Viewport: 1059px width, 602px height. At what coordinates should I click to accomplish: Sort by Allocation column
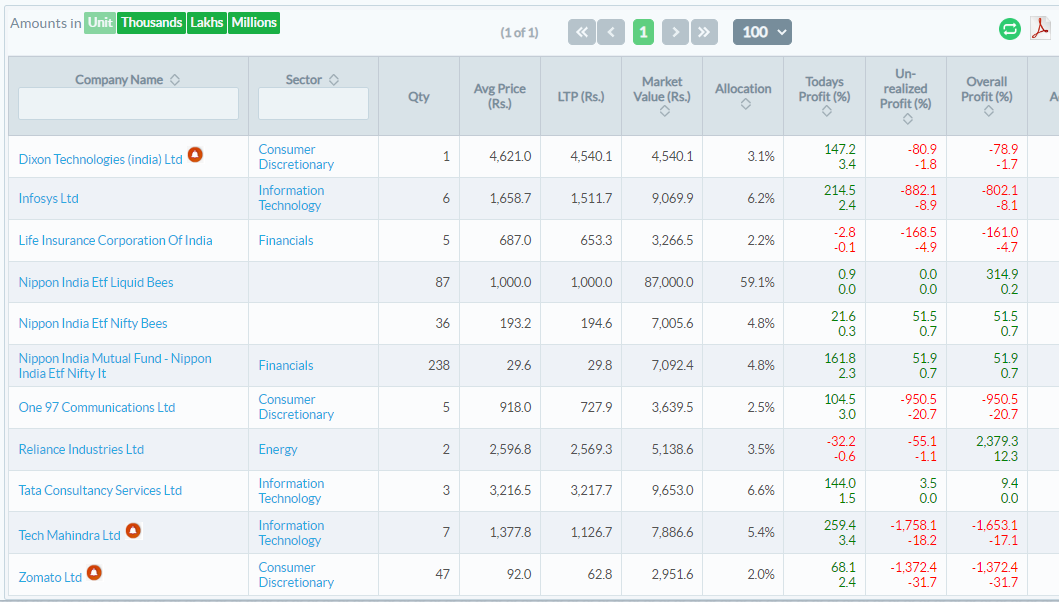746,104
